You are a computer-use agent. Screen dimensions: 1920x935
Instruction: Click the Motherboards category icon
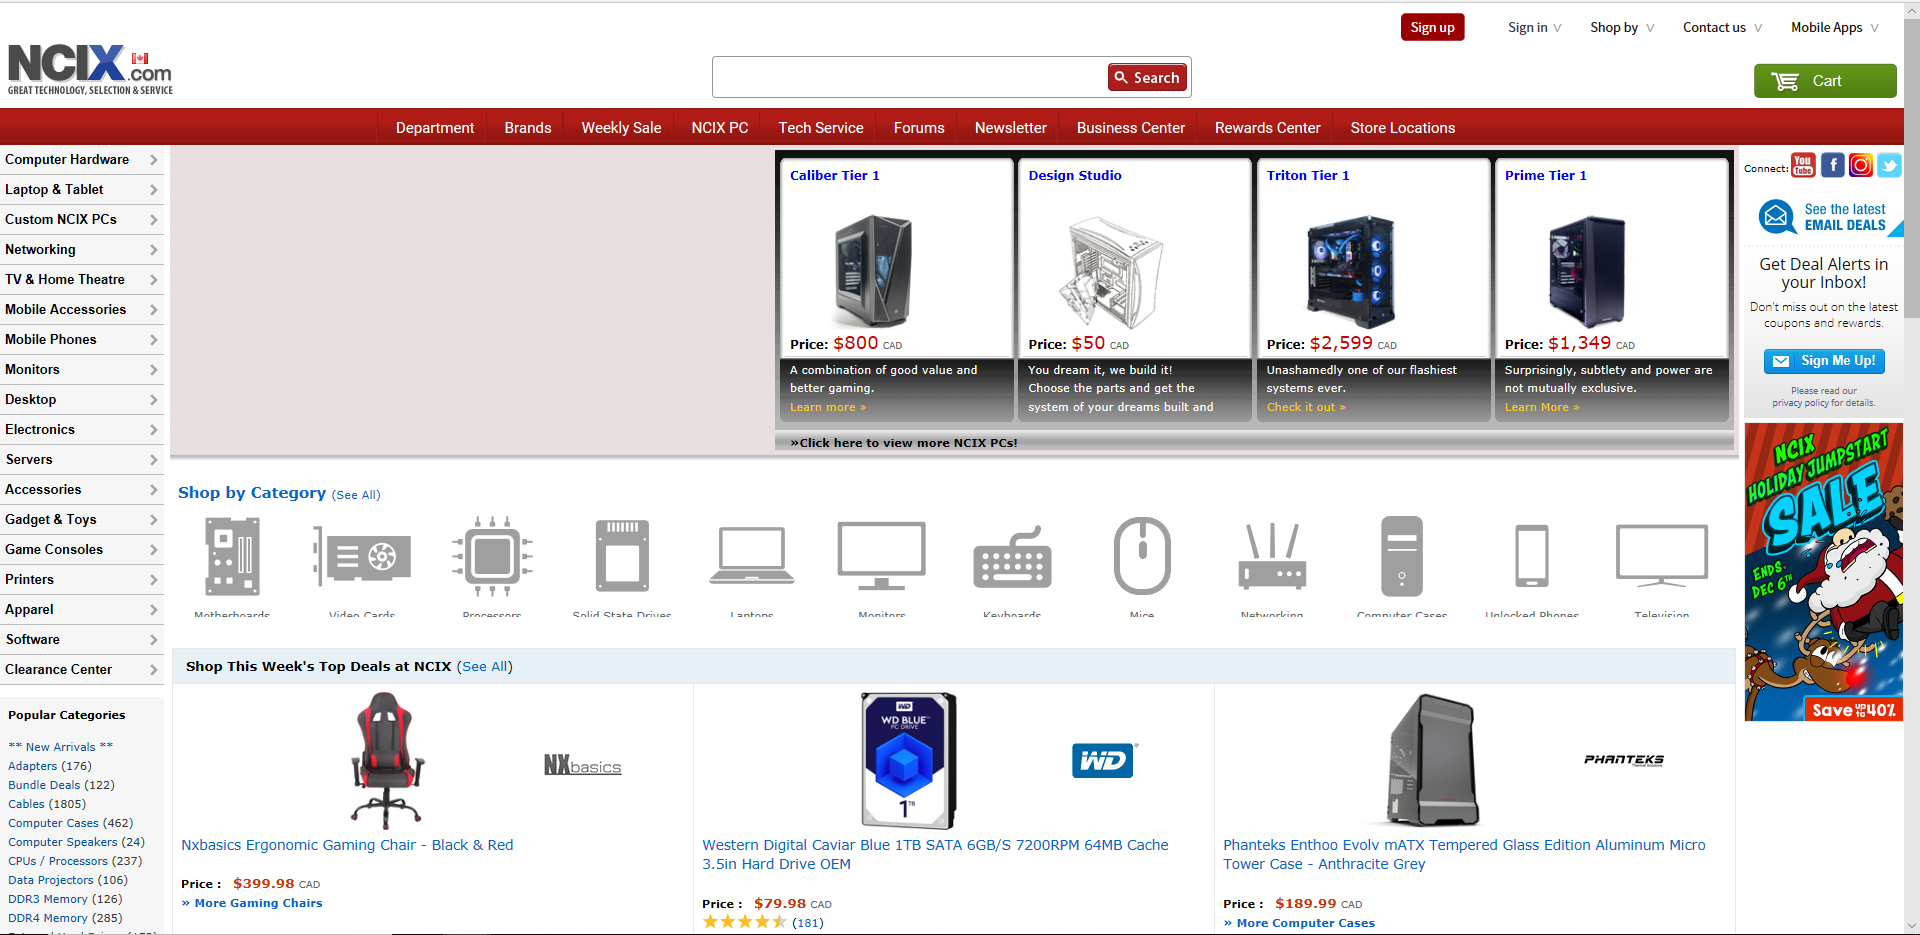point(232,556)
